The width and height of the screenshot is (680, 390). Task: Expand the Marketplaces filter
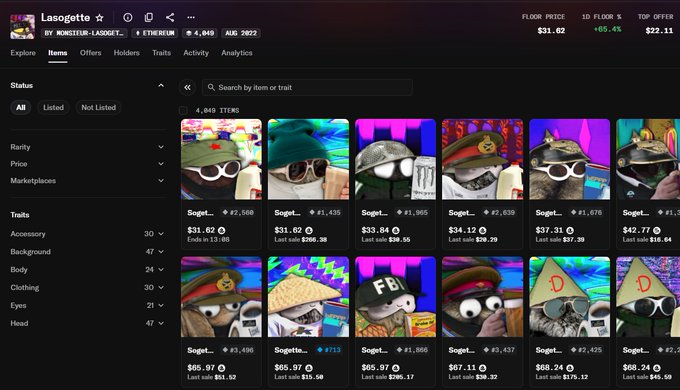[x=87, y=181]
